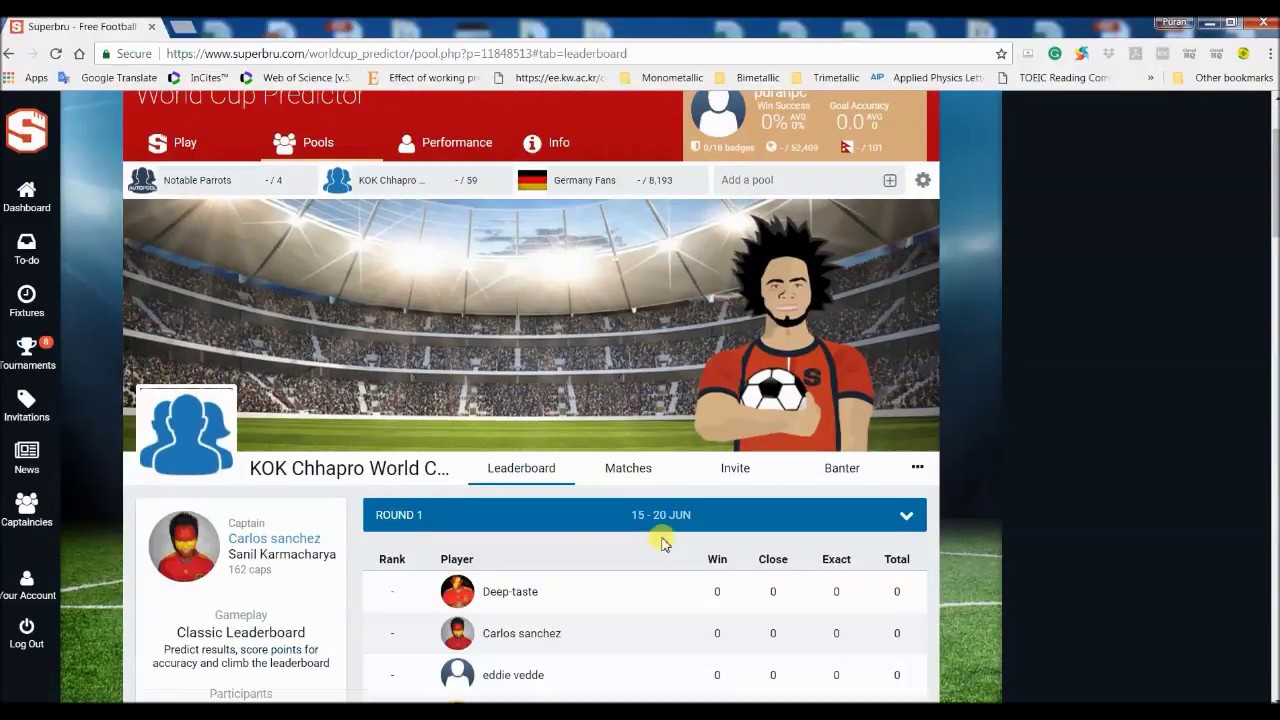
Task: Open the Performance tab
Action: click(x=445, y=143)
